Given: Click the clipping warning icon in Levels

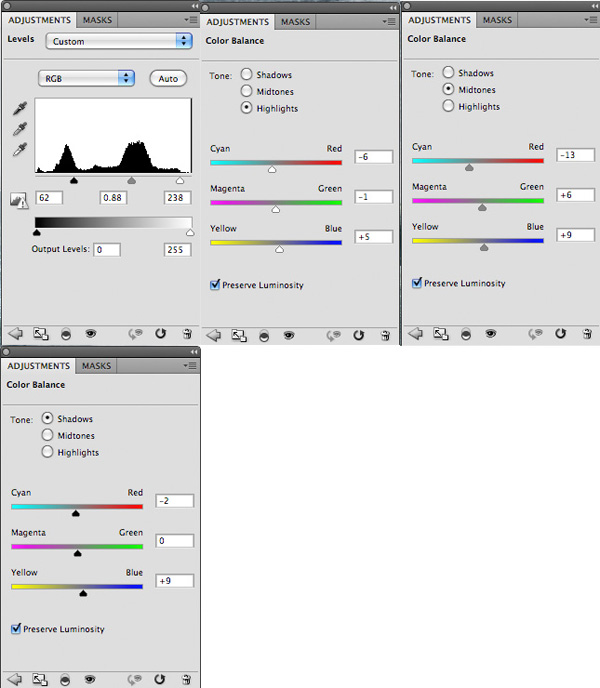Looking at the screenshot, I should click(19, 200).
